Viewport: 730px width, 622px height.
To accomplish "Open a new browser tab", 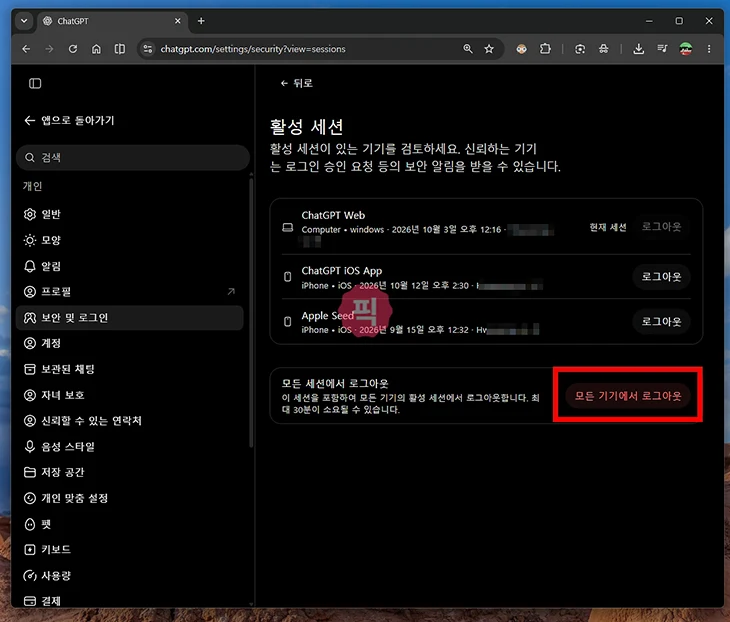I will click(201, 21).
